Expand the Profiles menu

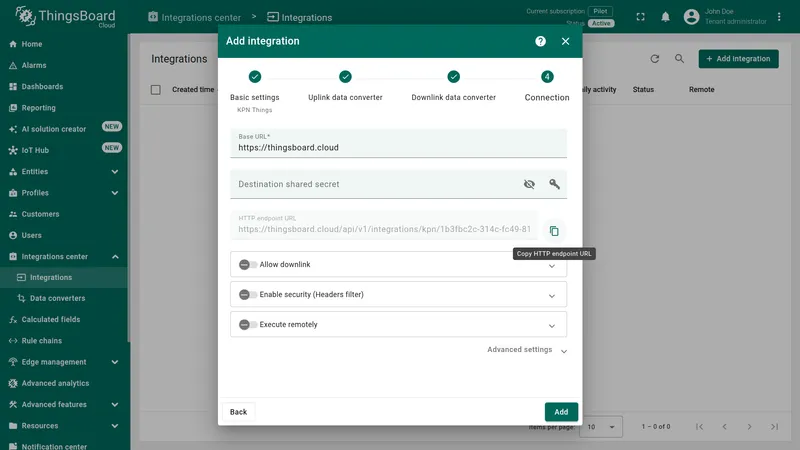click(x=64, y=193)
